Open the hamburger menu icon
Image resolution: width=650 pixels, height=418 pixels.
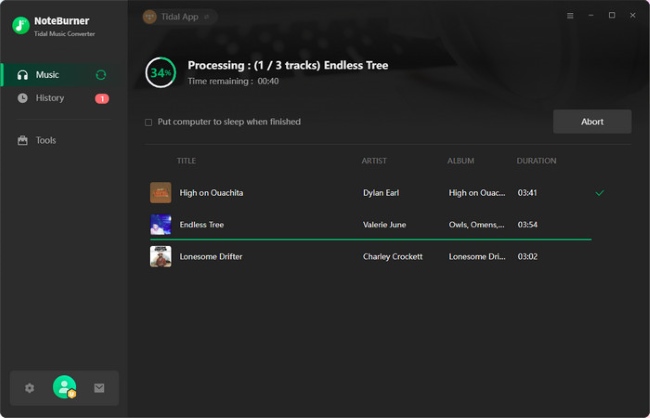point(570,16)
